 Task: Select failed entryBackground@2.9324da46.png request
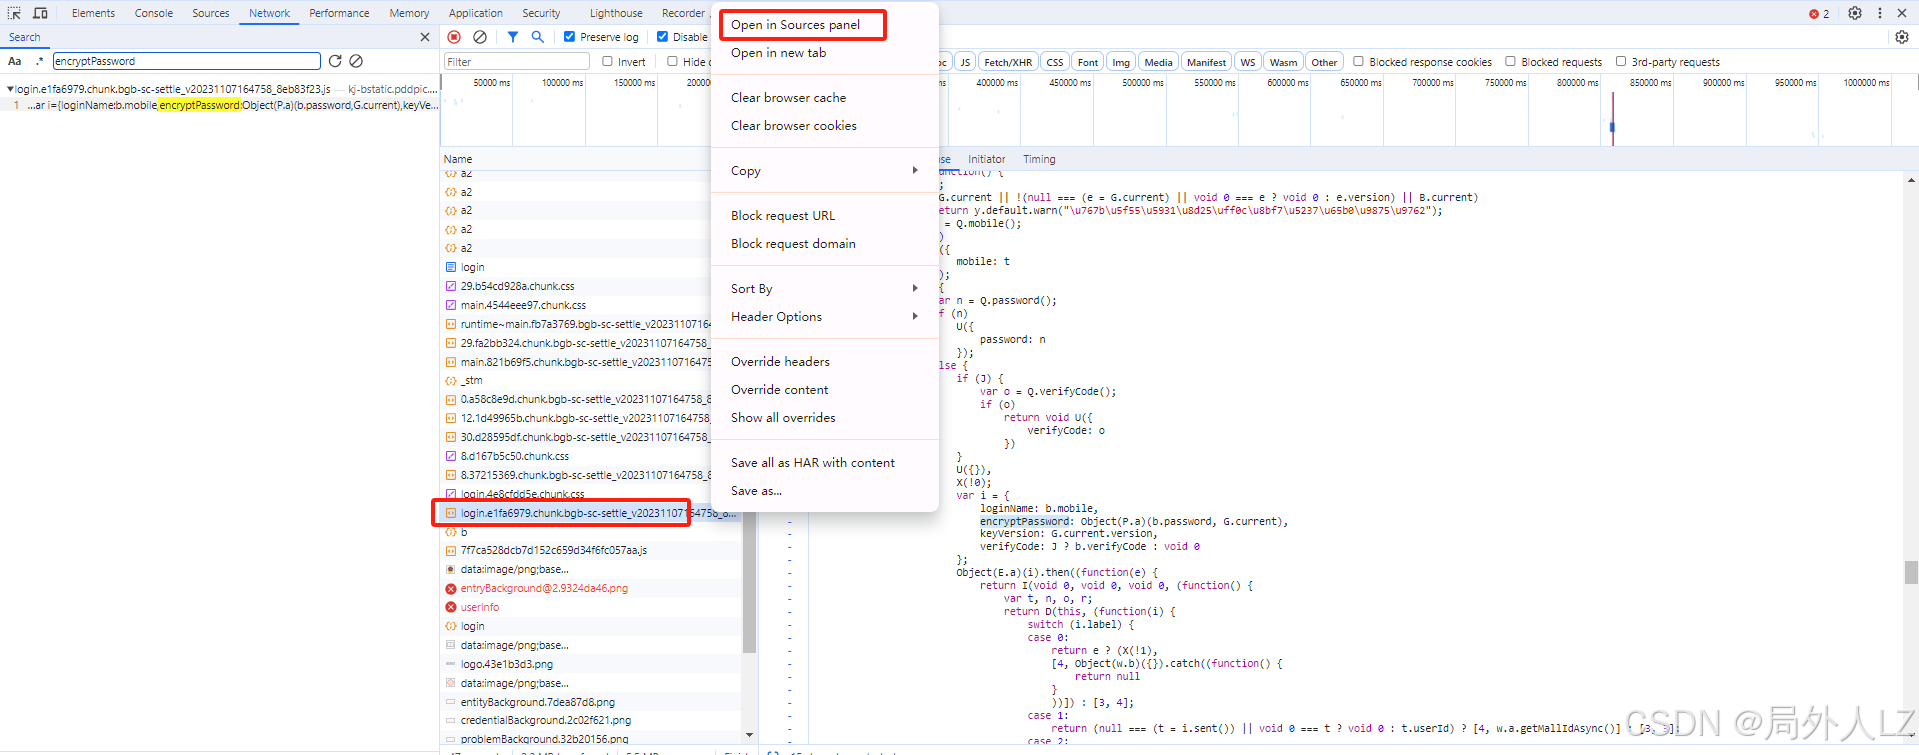(x=544, y=588)
